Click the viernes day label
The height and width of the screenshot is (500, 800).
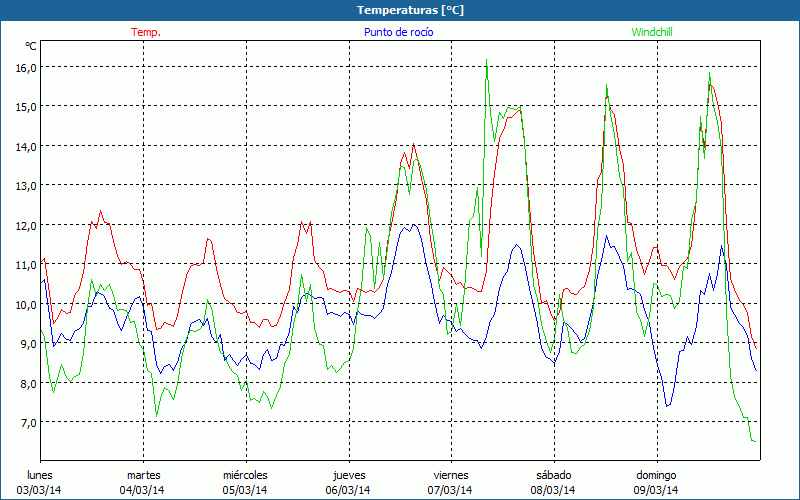point(450,475)
